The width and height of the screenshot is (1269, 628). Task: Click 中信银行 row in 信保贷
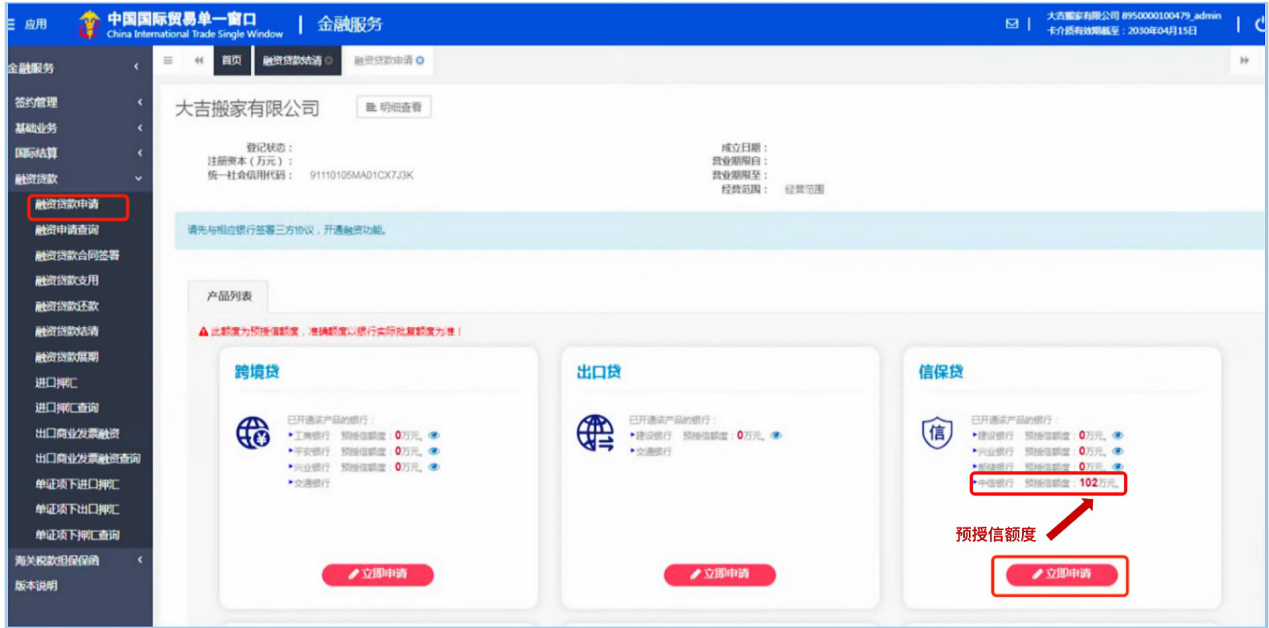coord(1048,483)
